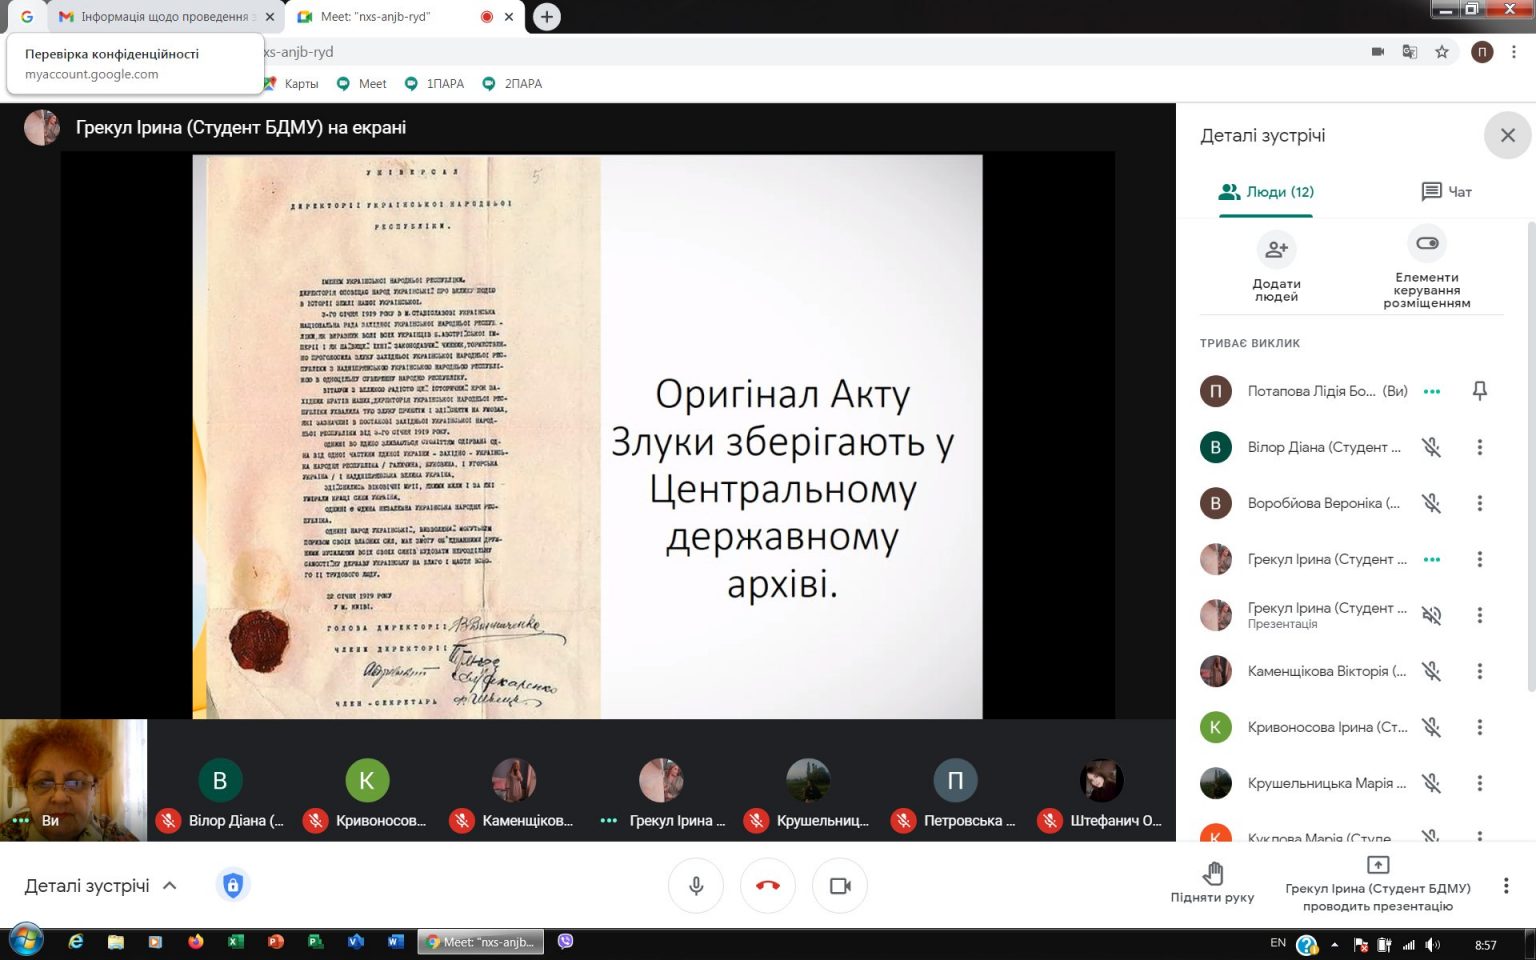Open the three-dot more options menu at bottom right
1536x960 pixels.
click(x=1506, y=886)
